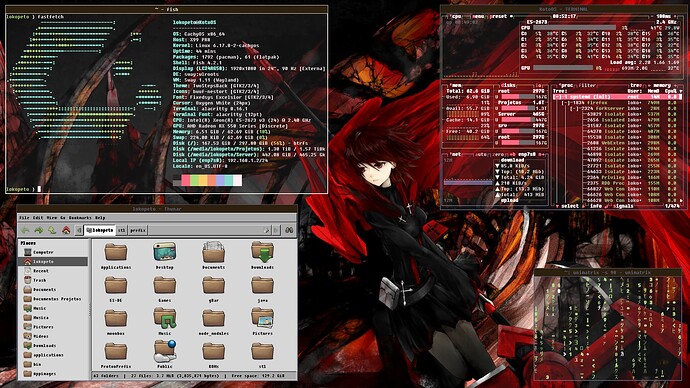
Task: Click the Home icon in Thunar toolbar
Action: [x=66, y=230]
